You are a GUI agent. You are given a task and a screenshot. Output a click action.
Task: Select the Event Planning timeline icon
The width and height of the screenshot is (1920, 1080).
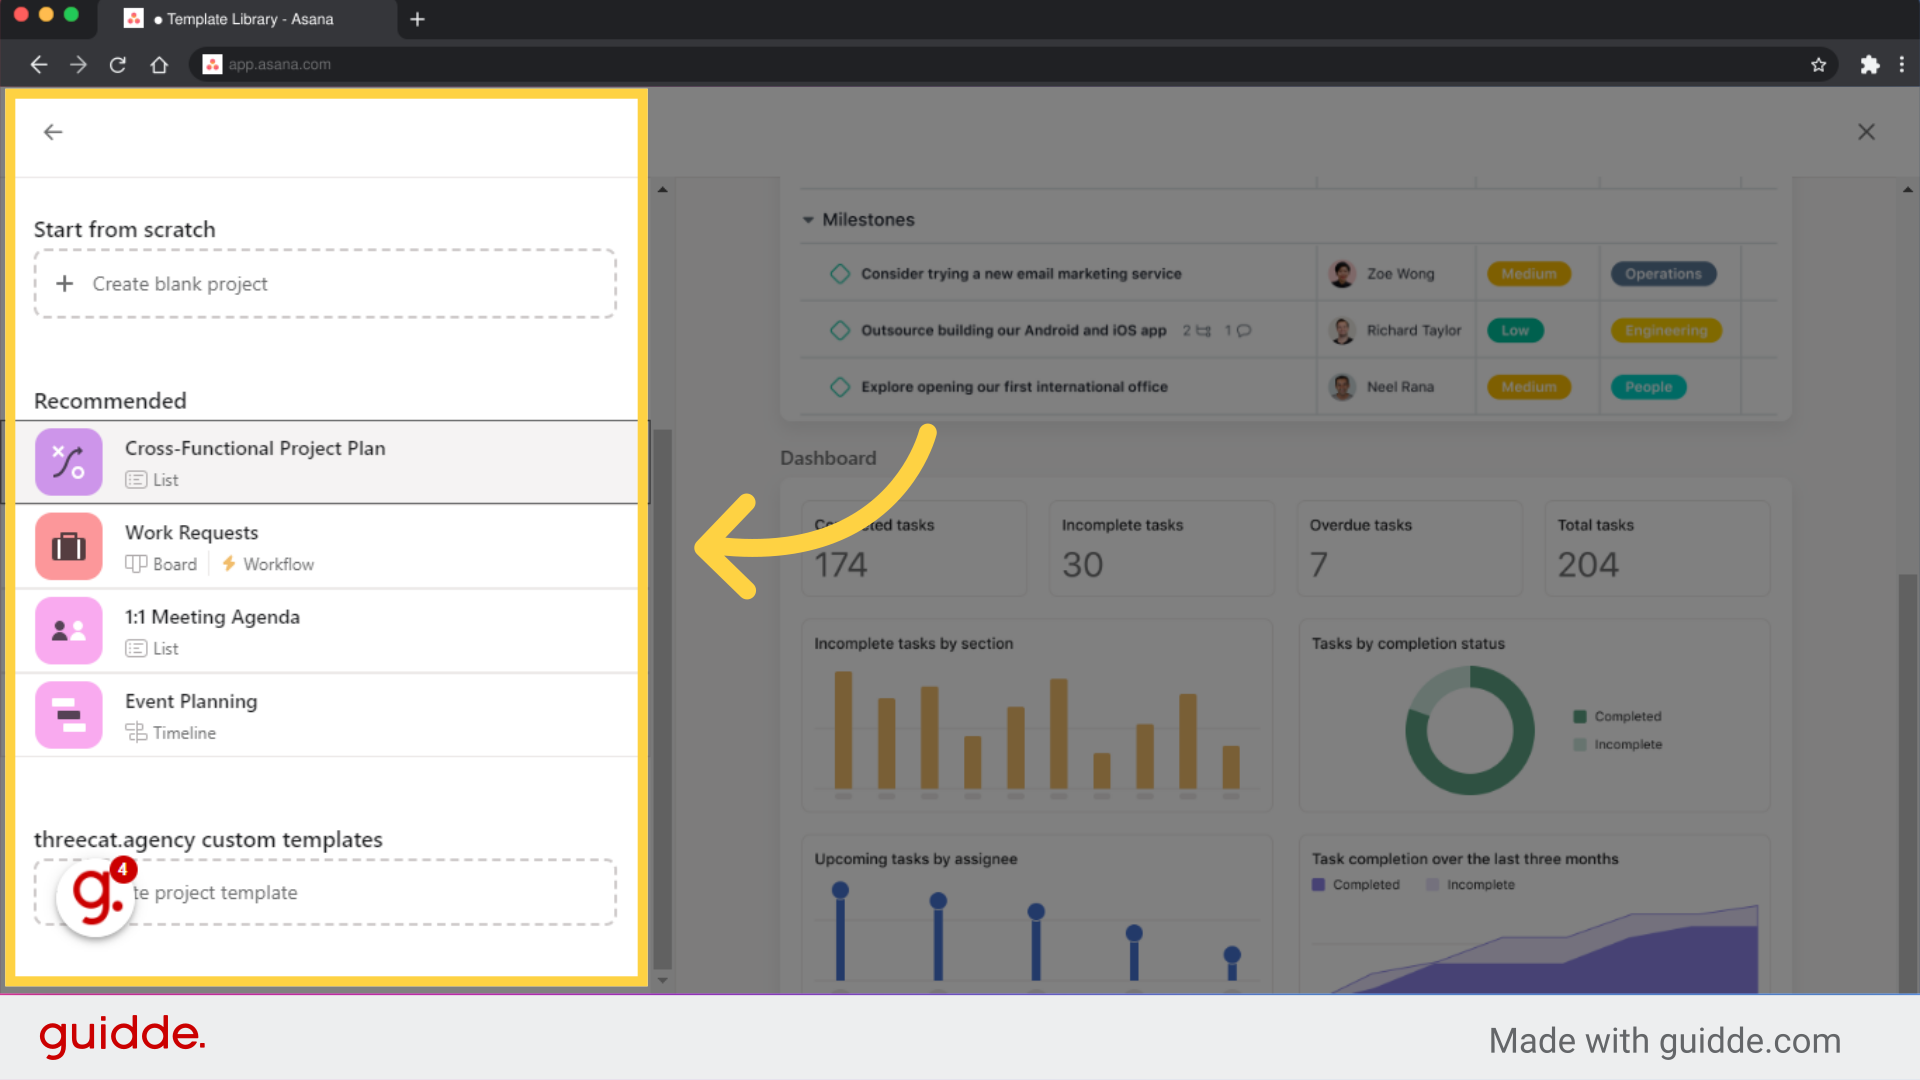pos(69,715)
